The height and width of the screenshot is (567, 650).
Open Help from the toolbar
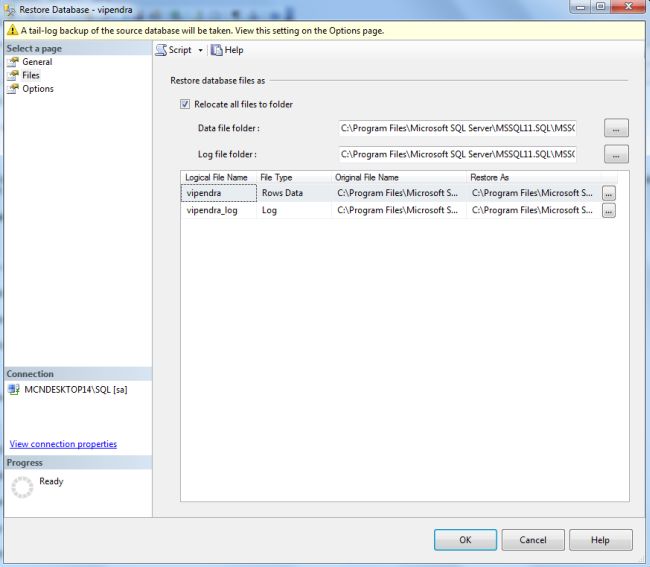tap(227, 50)
